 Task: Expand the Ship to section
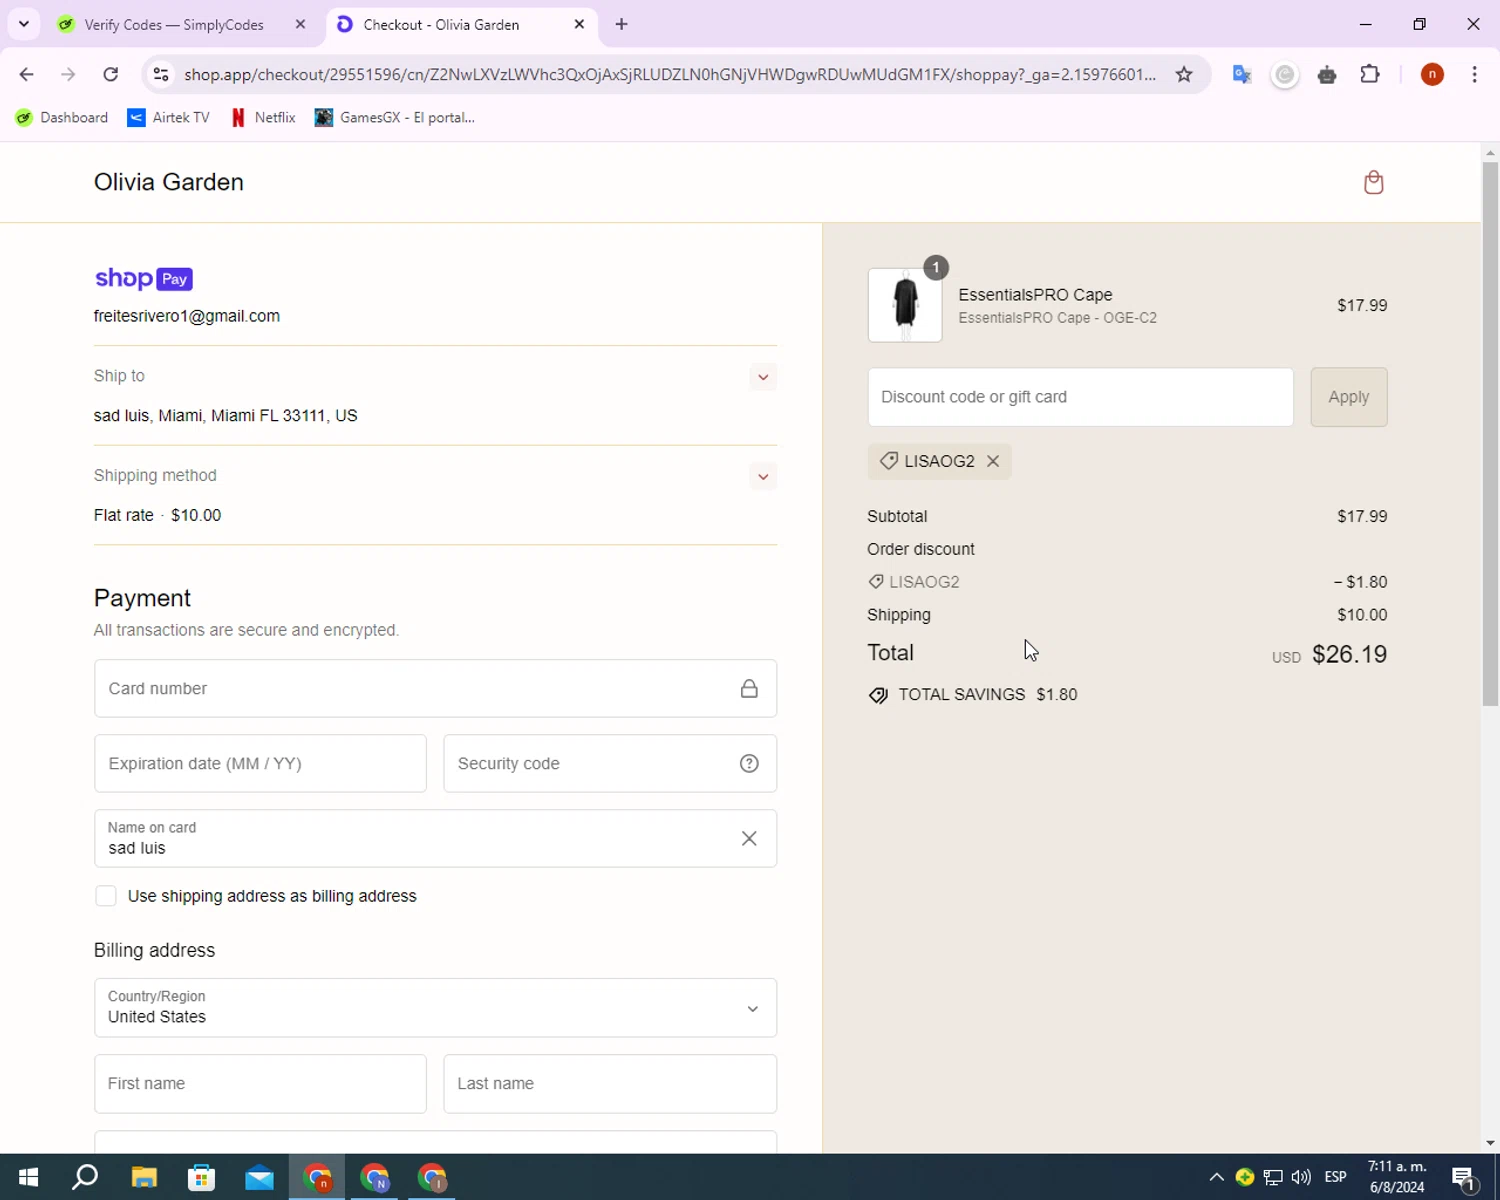[x=763, y=377]
